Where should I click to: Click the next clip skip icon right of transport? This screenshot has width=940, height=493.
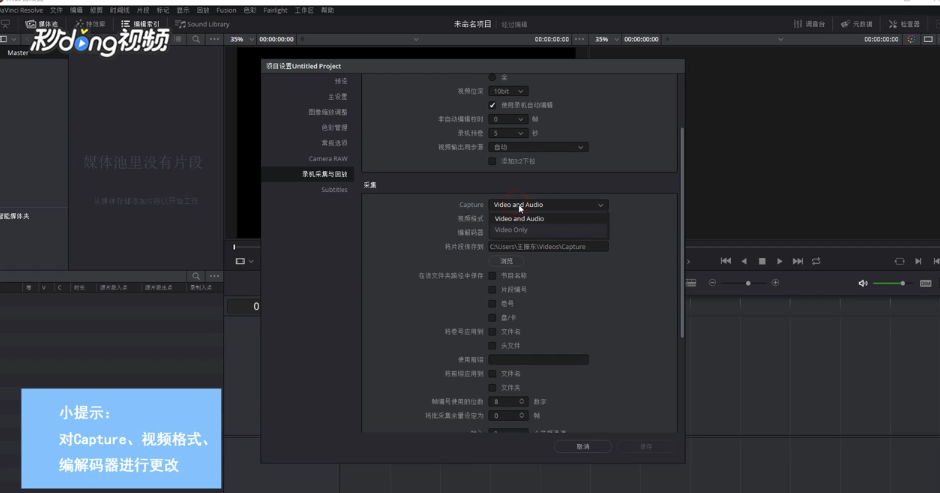tap(918, 261)
